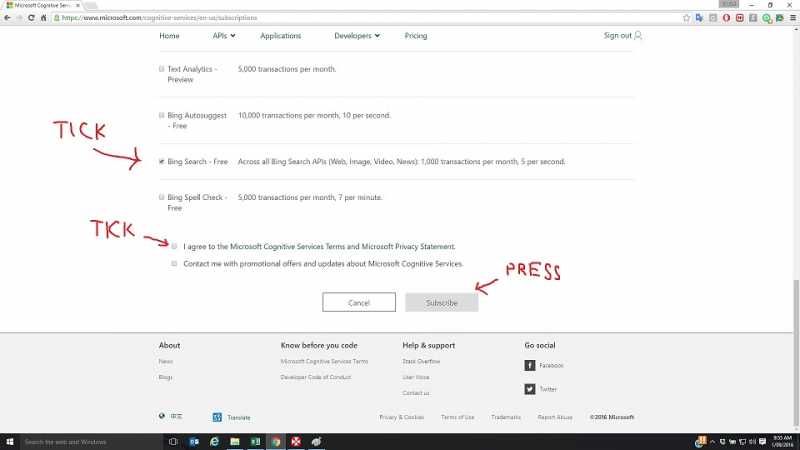The height and width of the screenshot is (450, 800).
Task: Click the red square extension icon
Action: pyautogui.click(x=740, y=18)
